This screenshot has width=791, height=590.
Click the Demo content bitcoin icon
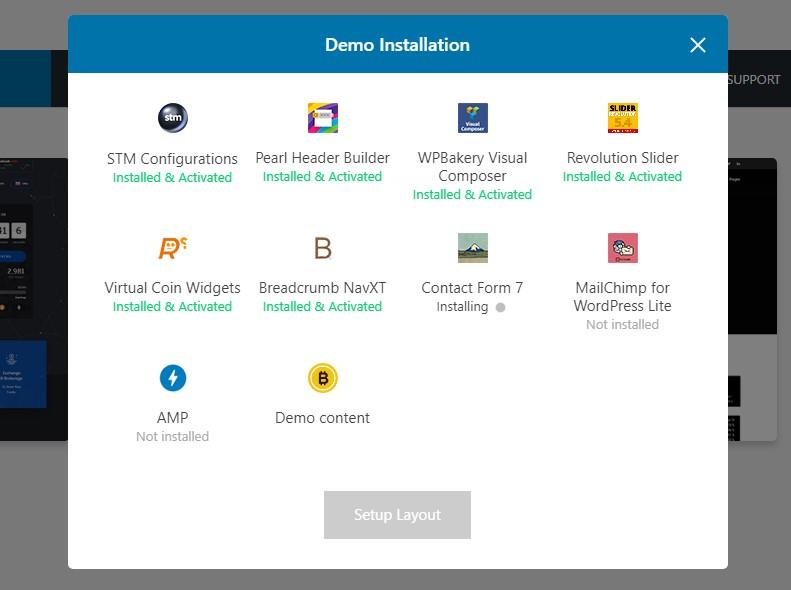click(x=322, y=378)
